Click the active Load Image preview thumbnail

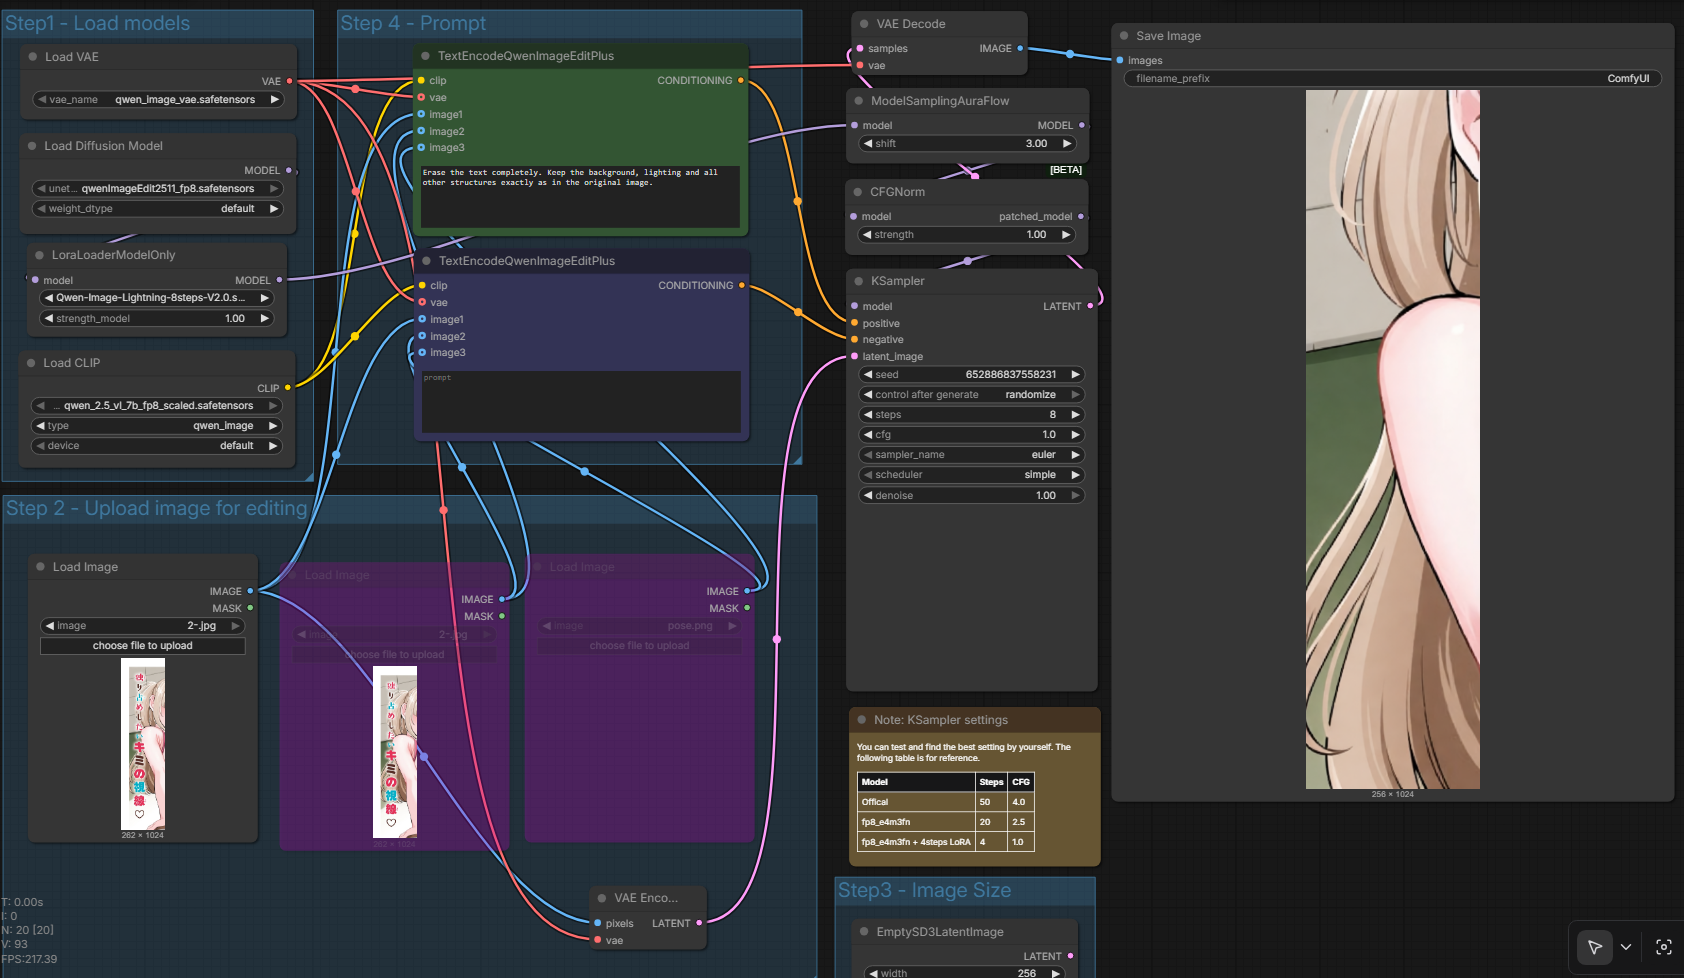tap(143, 744)
